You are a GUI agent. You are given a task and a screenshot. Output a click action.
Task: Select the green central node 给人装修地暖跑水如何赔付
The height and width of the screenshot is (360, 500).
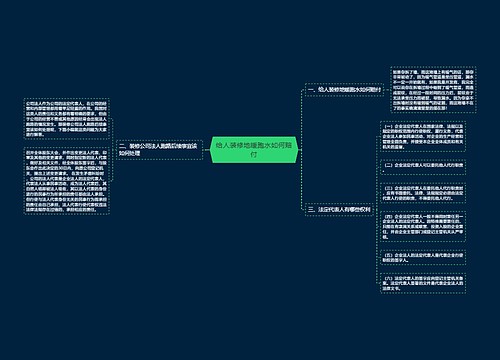(x=254, y=150)
